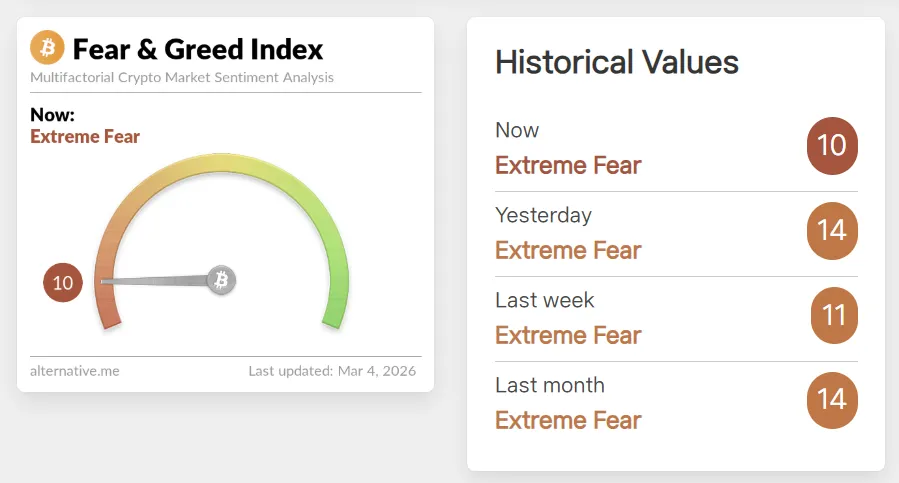Click the Historical Values heading
This screenshot has height=483, width=899.
coord(617,63)
